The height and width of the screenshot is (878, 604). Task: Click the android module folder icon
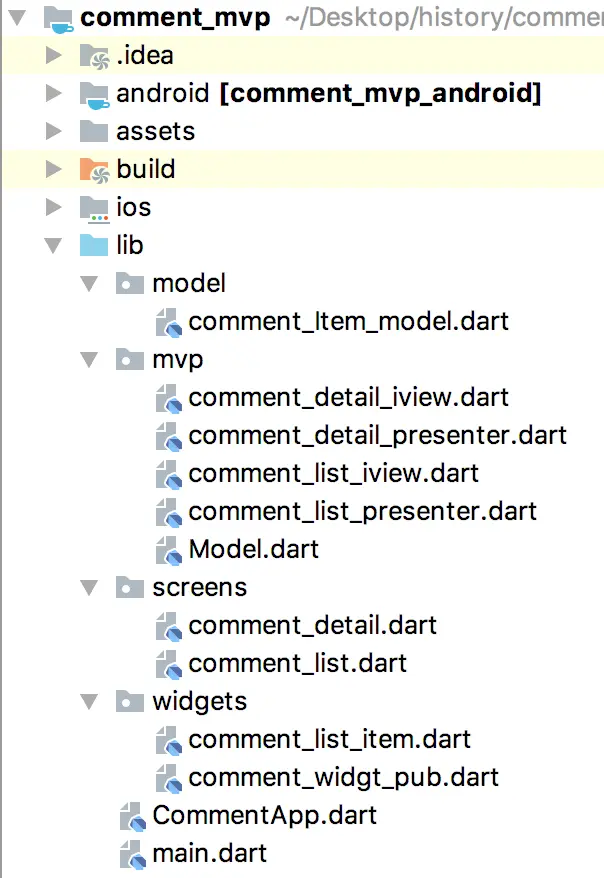(x=94, y=94)
